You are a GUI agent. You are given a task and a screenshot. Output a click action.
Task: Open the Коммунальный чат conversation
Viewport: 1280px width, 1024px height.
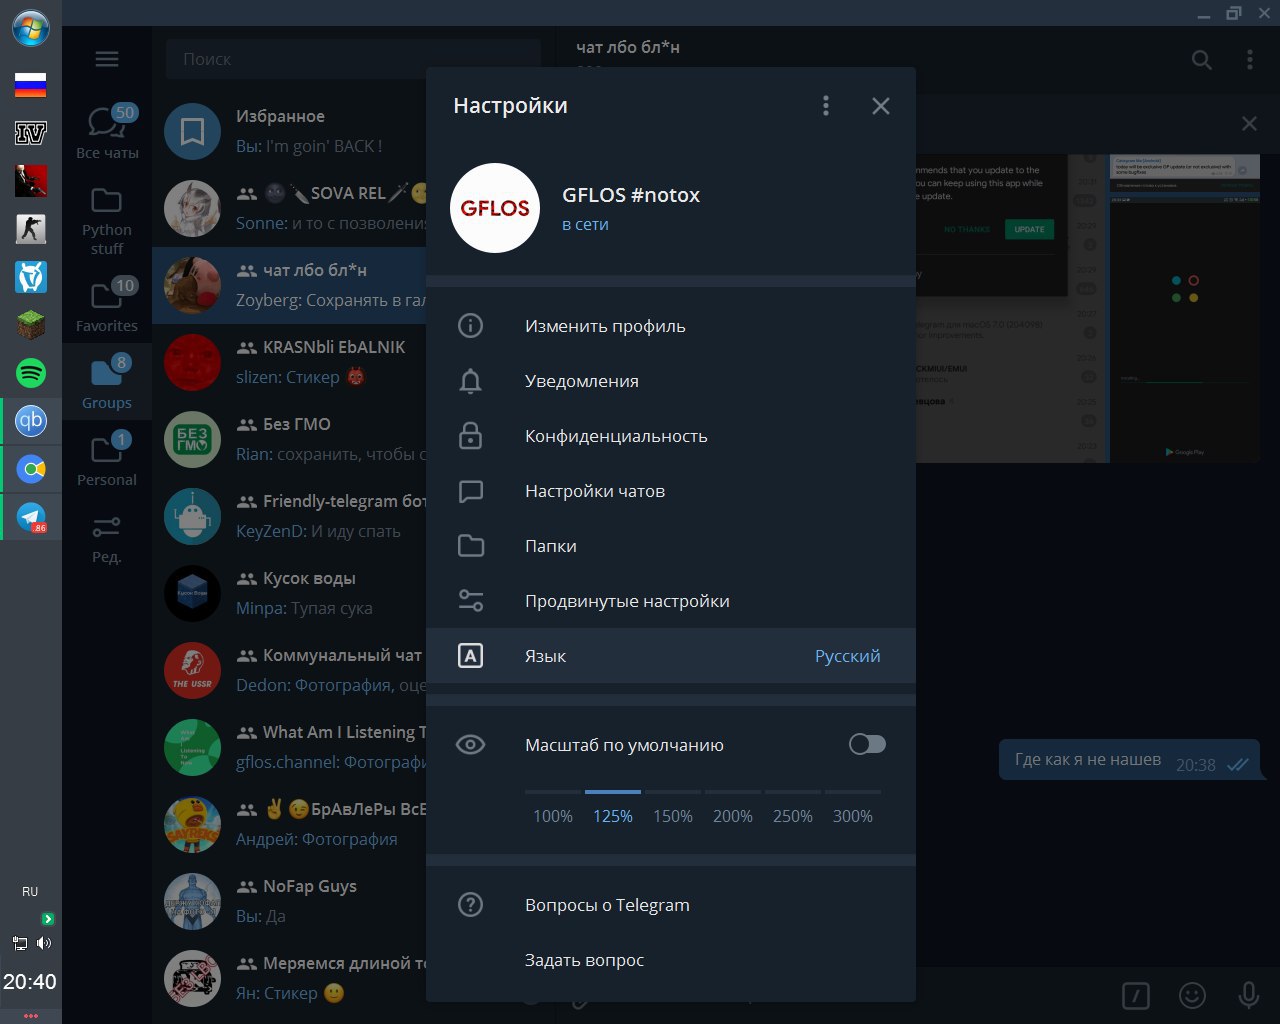pyautogui.click(x=290, y=670)
